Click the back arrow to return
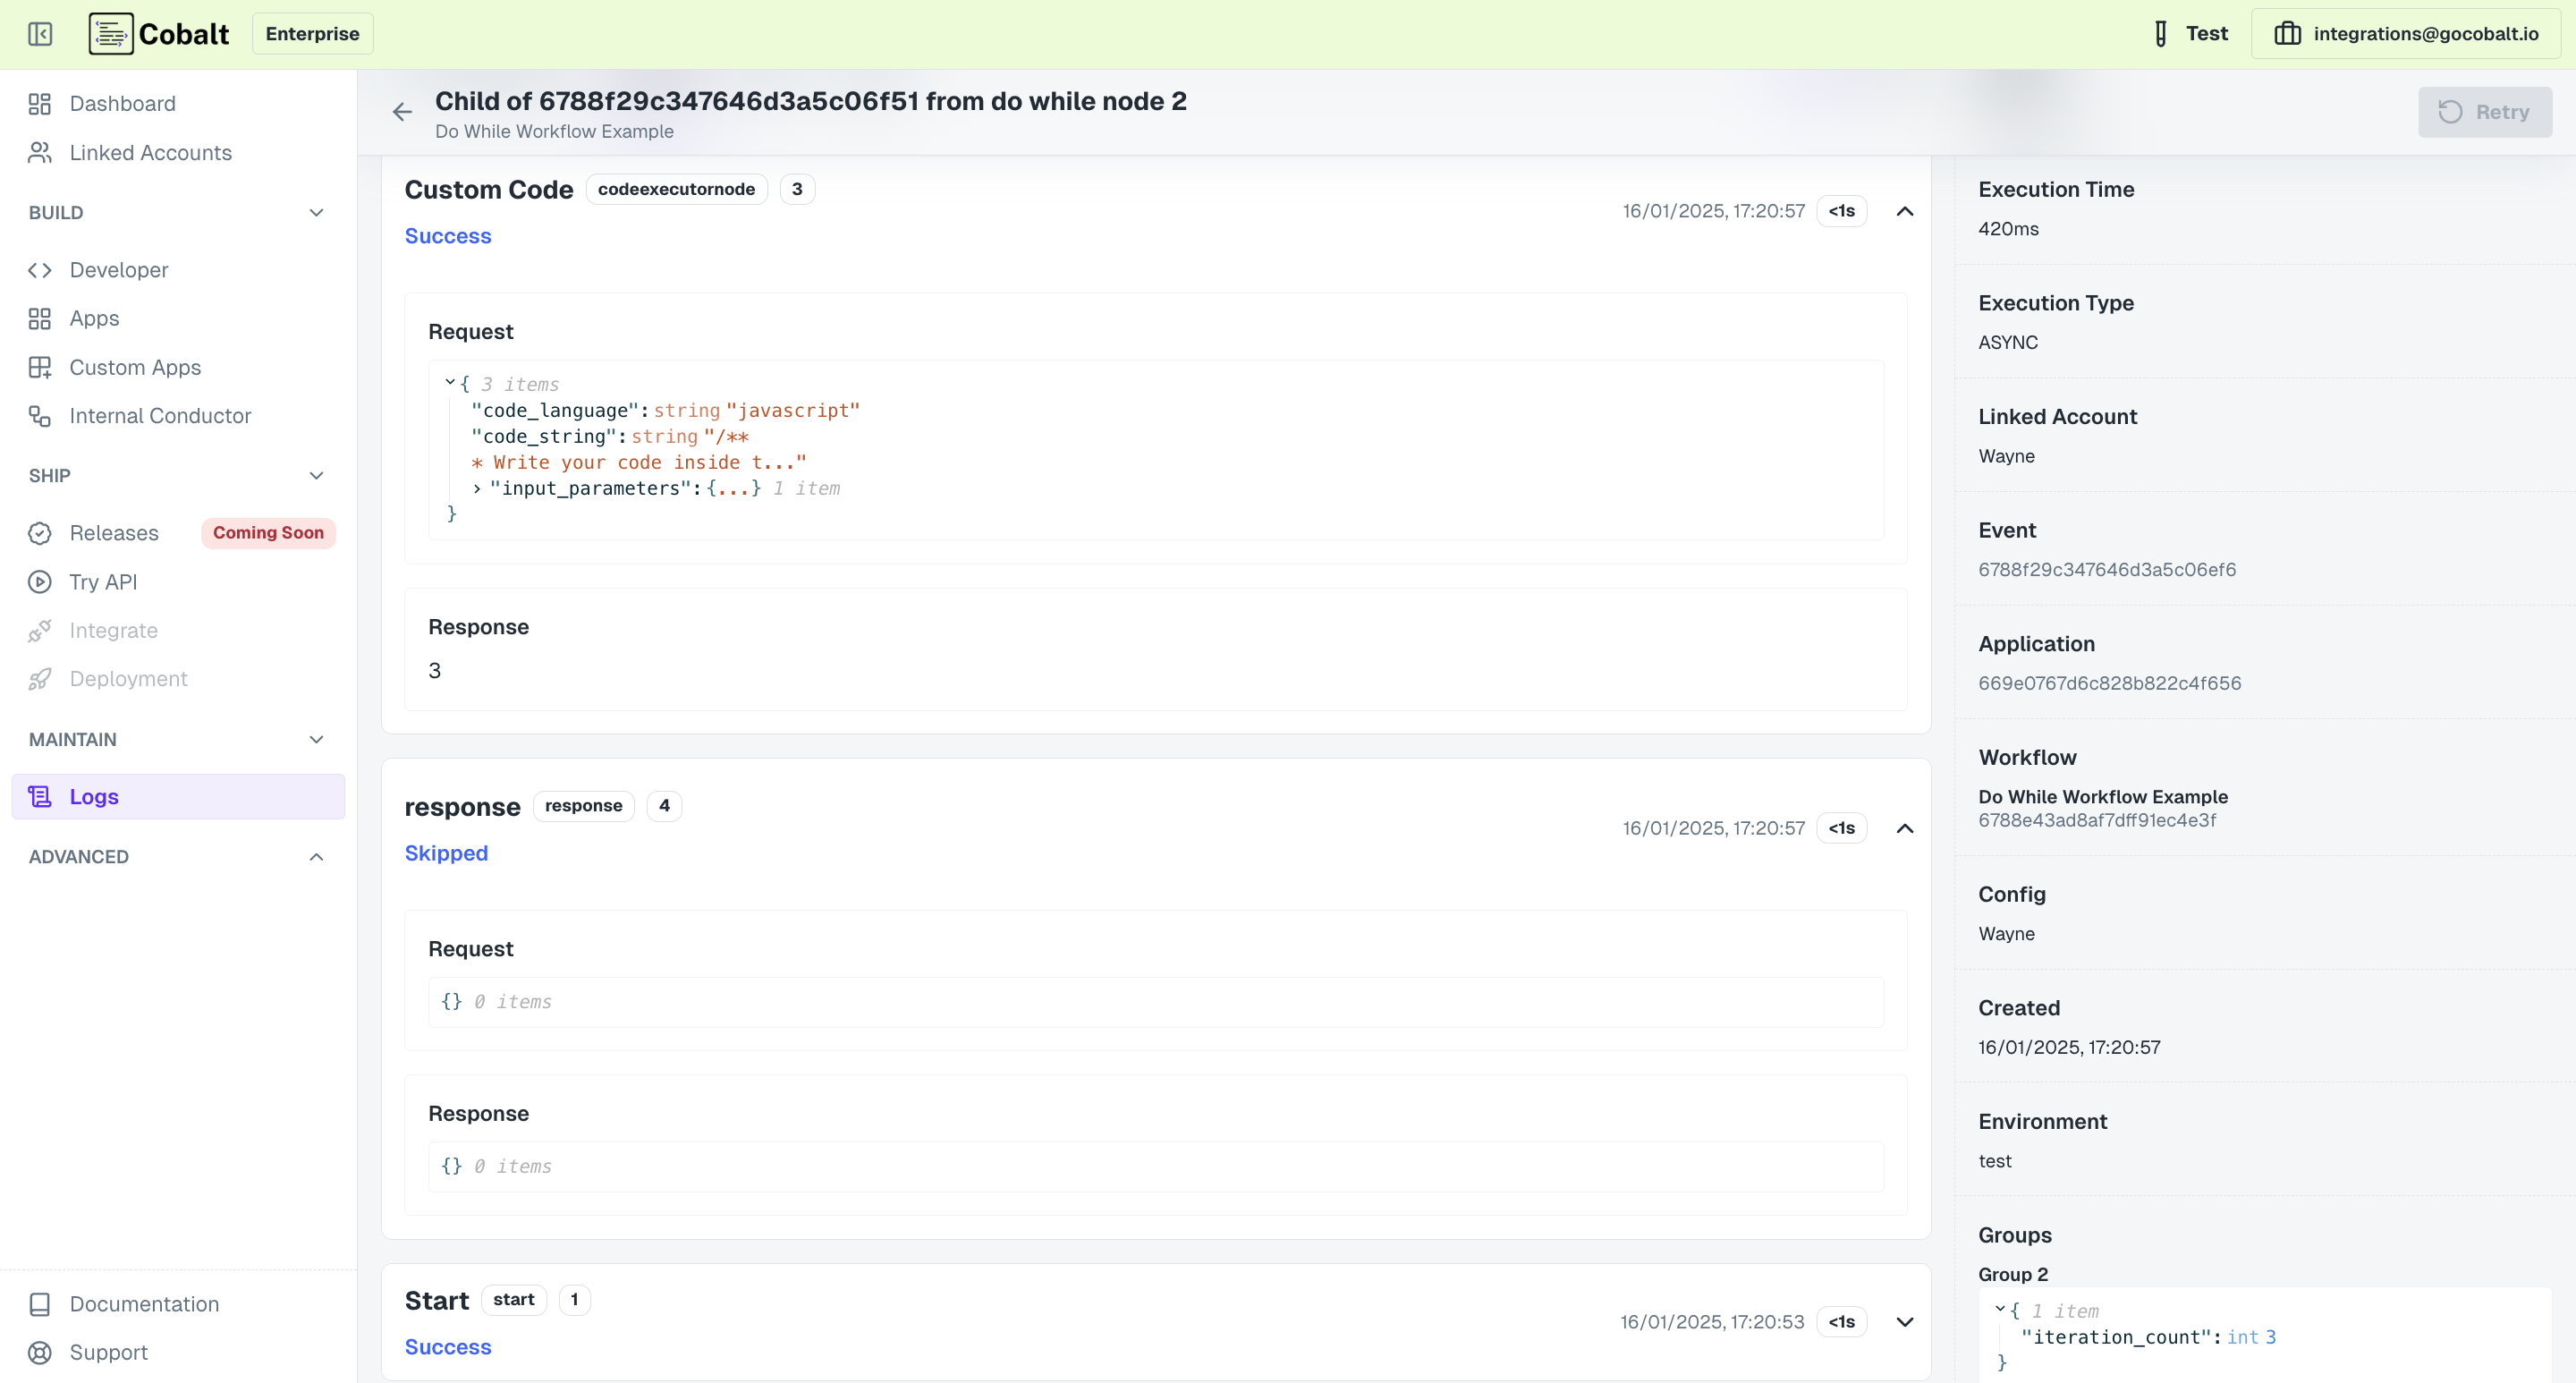The width and height of the screenshot is (2576, 1383). tap(402, 111)
